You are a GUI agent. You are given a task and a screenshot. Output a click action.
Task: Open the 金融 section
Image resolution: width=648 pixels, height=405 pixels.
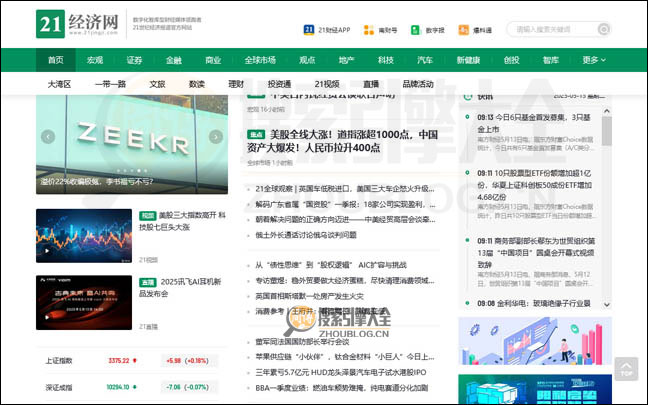click(x=174, y=60)
